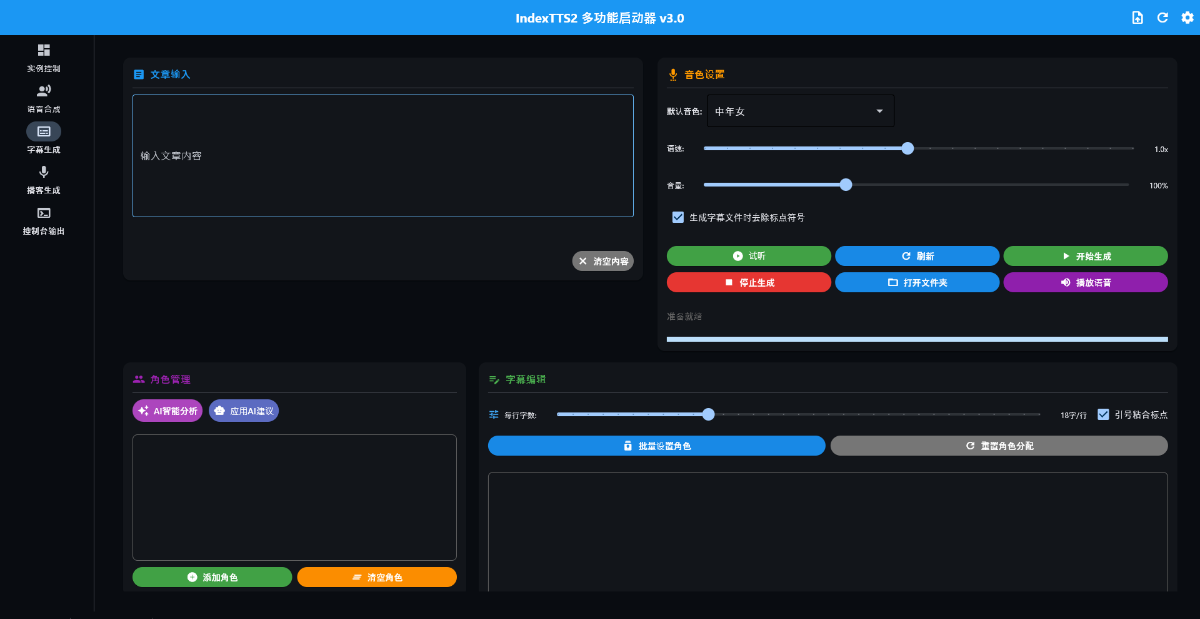
Task: Click the 语速 speed slider handle
Action: (908, 148)
